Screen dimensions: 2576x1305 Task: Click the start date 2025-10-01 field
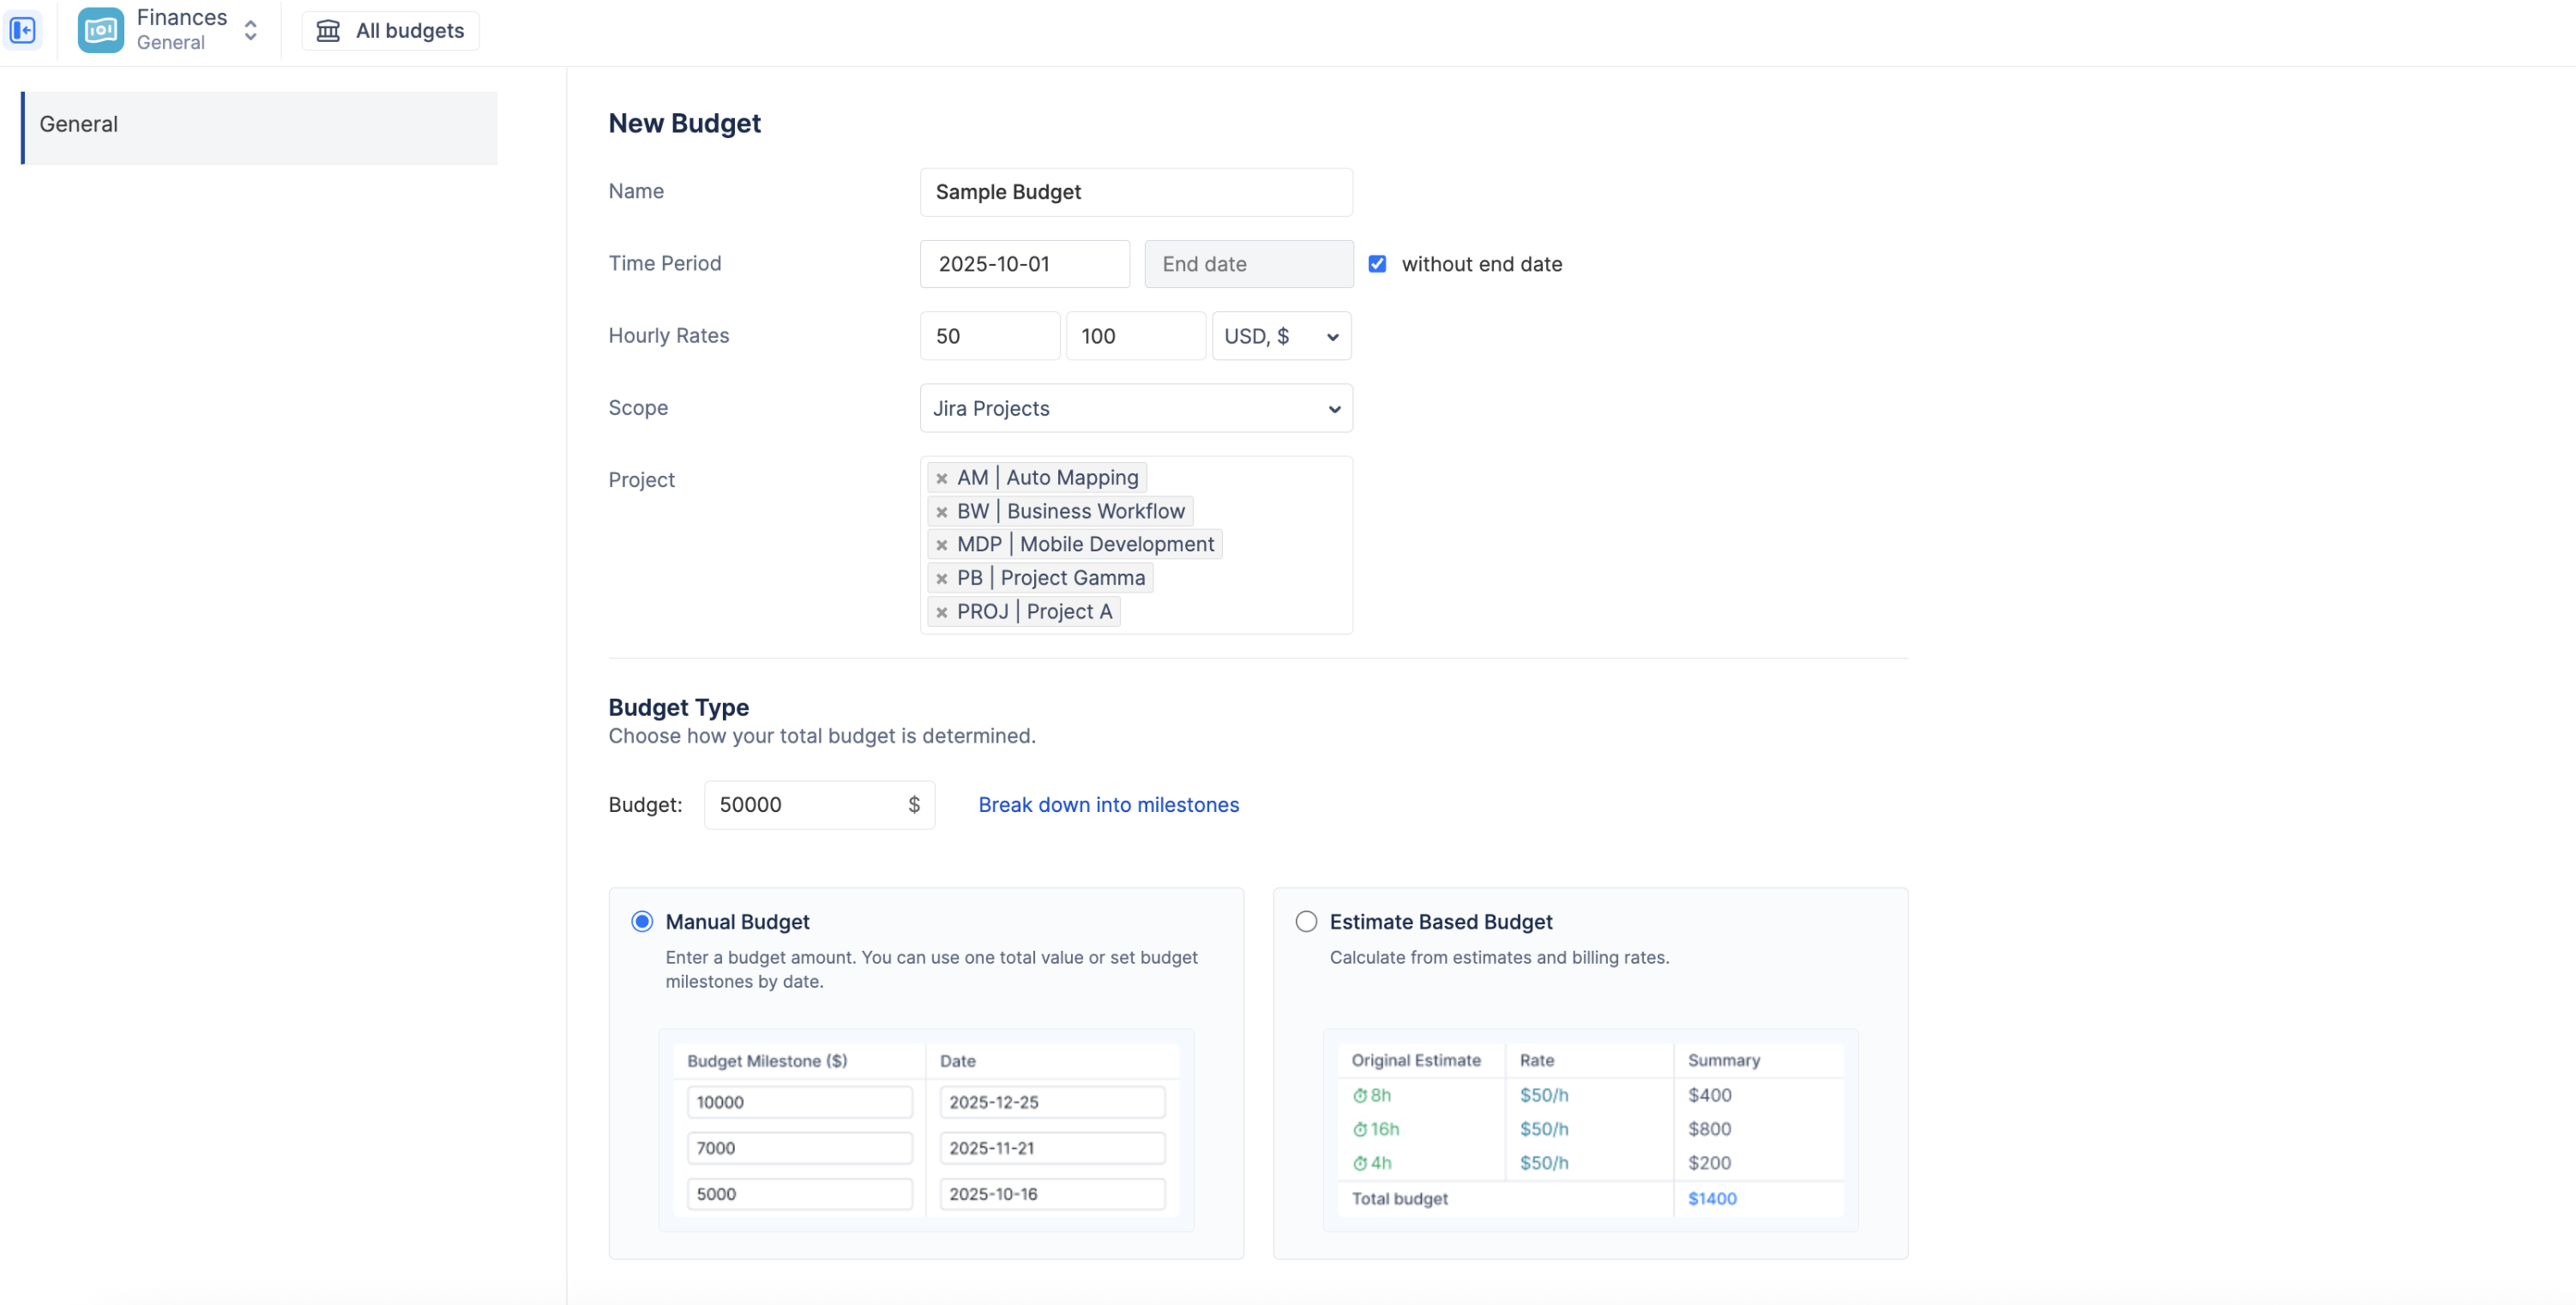tap(1024, 264)
